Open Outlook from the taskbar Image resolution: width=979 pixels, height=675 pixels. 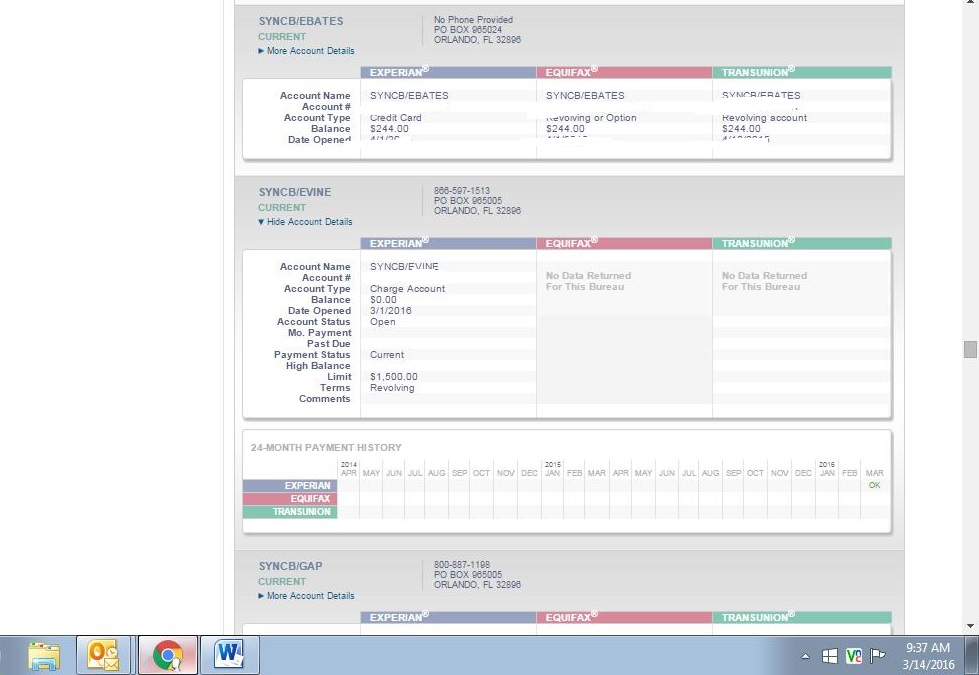(103, 655)
